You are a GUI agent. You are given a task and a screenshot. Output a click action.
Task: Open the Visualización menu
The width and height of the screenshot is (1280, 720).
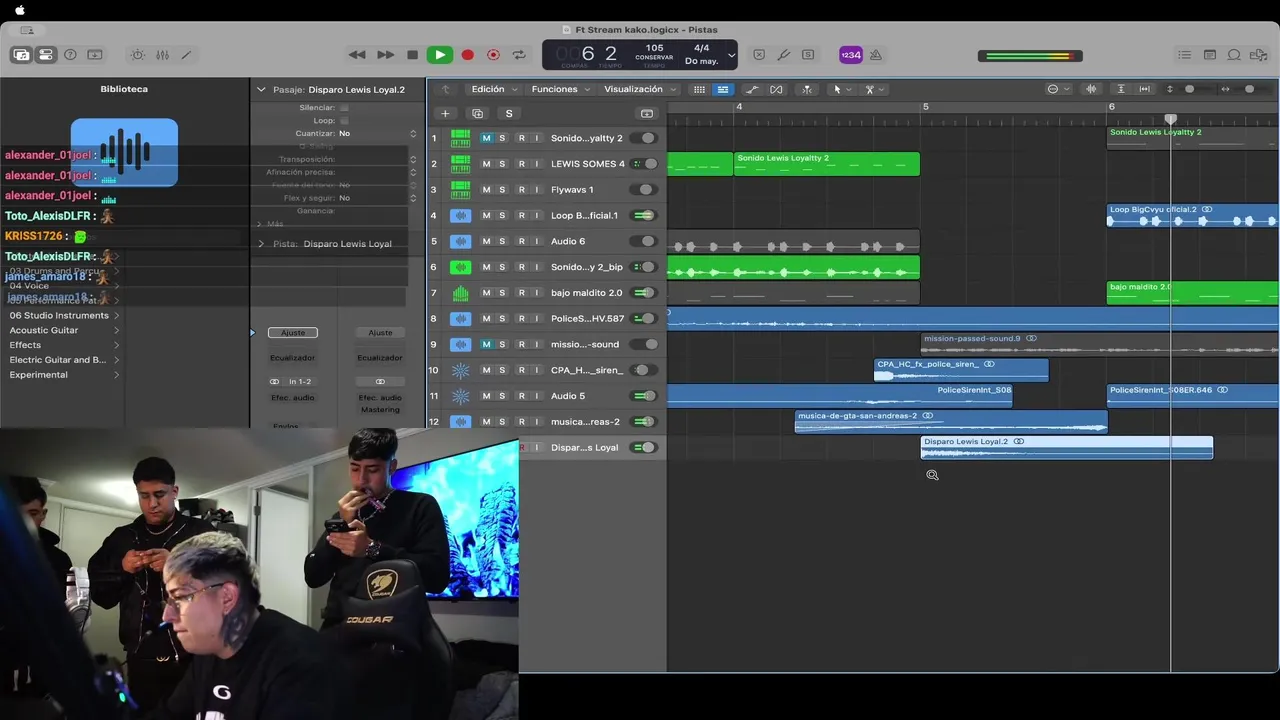(x=639, y=89)
